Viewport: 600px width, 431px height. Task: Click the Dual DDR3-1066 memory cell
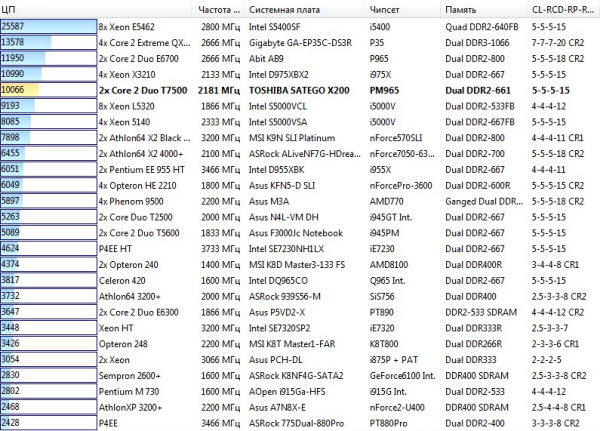pos(478,43)
